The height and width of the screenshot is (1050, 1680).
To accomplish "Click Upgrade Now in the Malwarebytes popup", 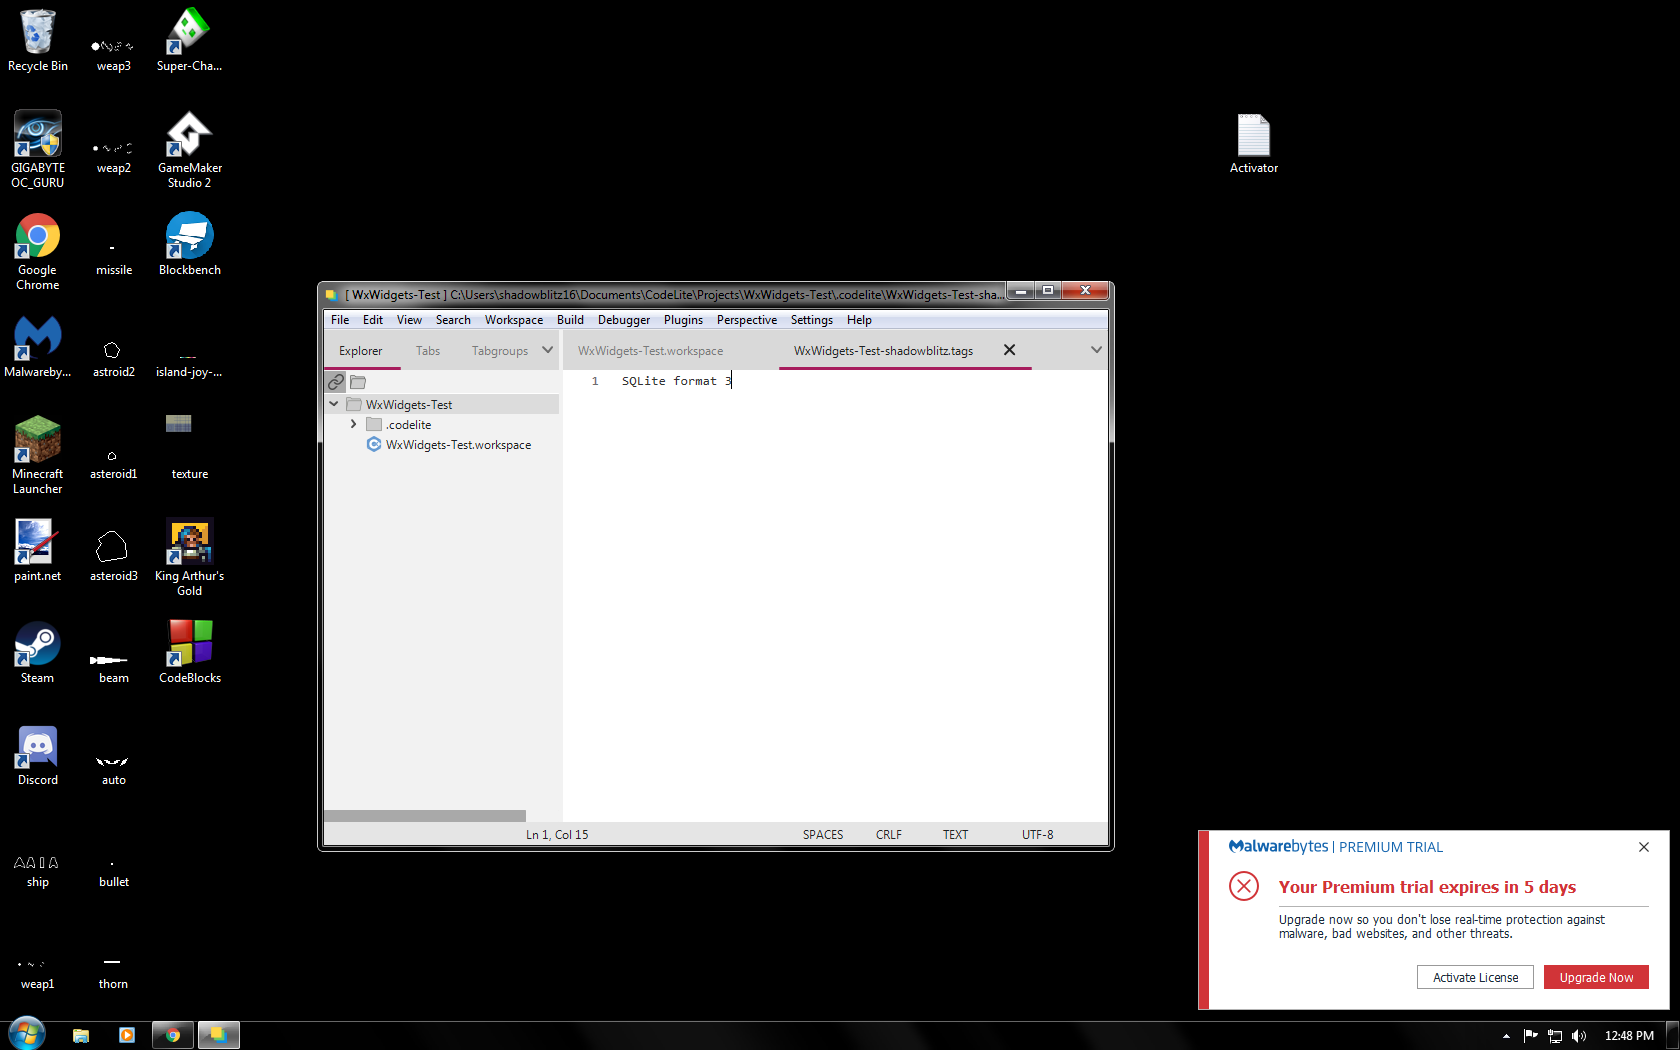I will (1595, 977).
